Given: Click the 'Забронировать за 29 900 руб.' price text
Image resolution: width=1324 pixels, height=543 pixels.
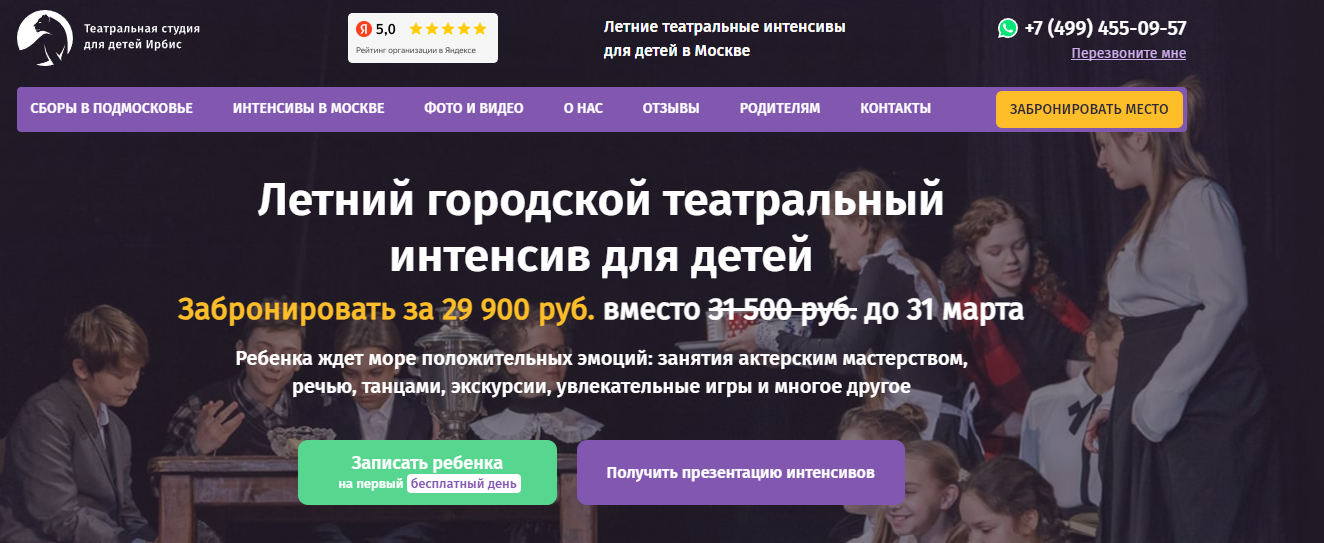Looking at the screenshot, I should tap(386, 309).
